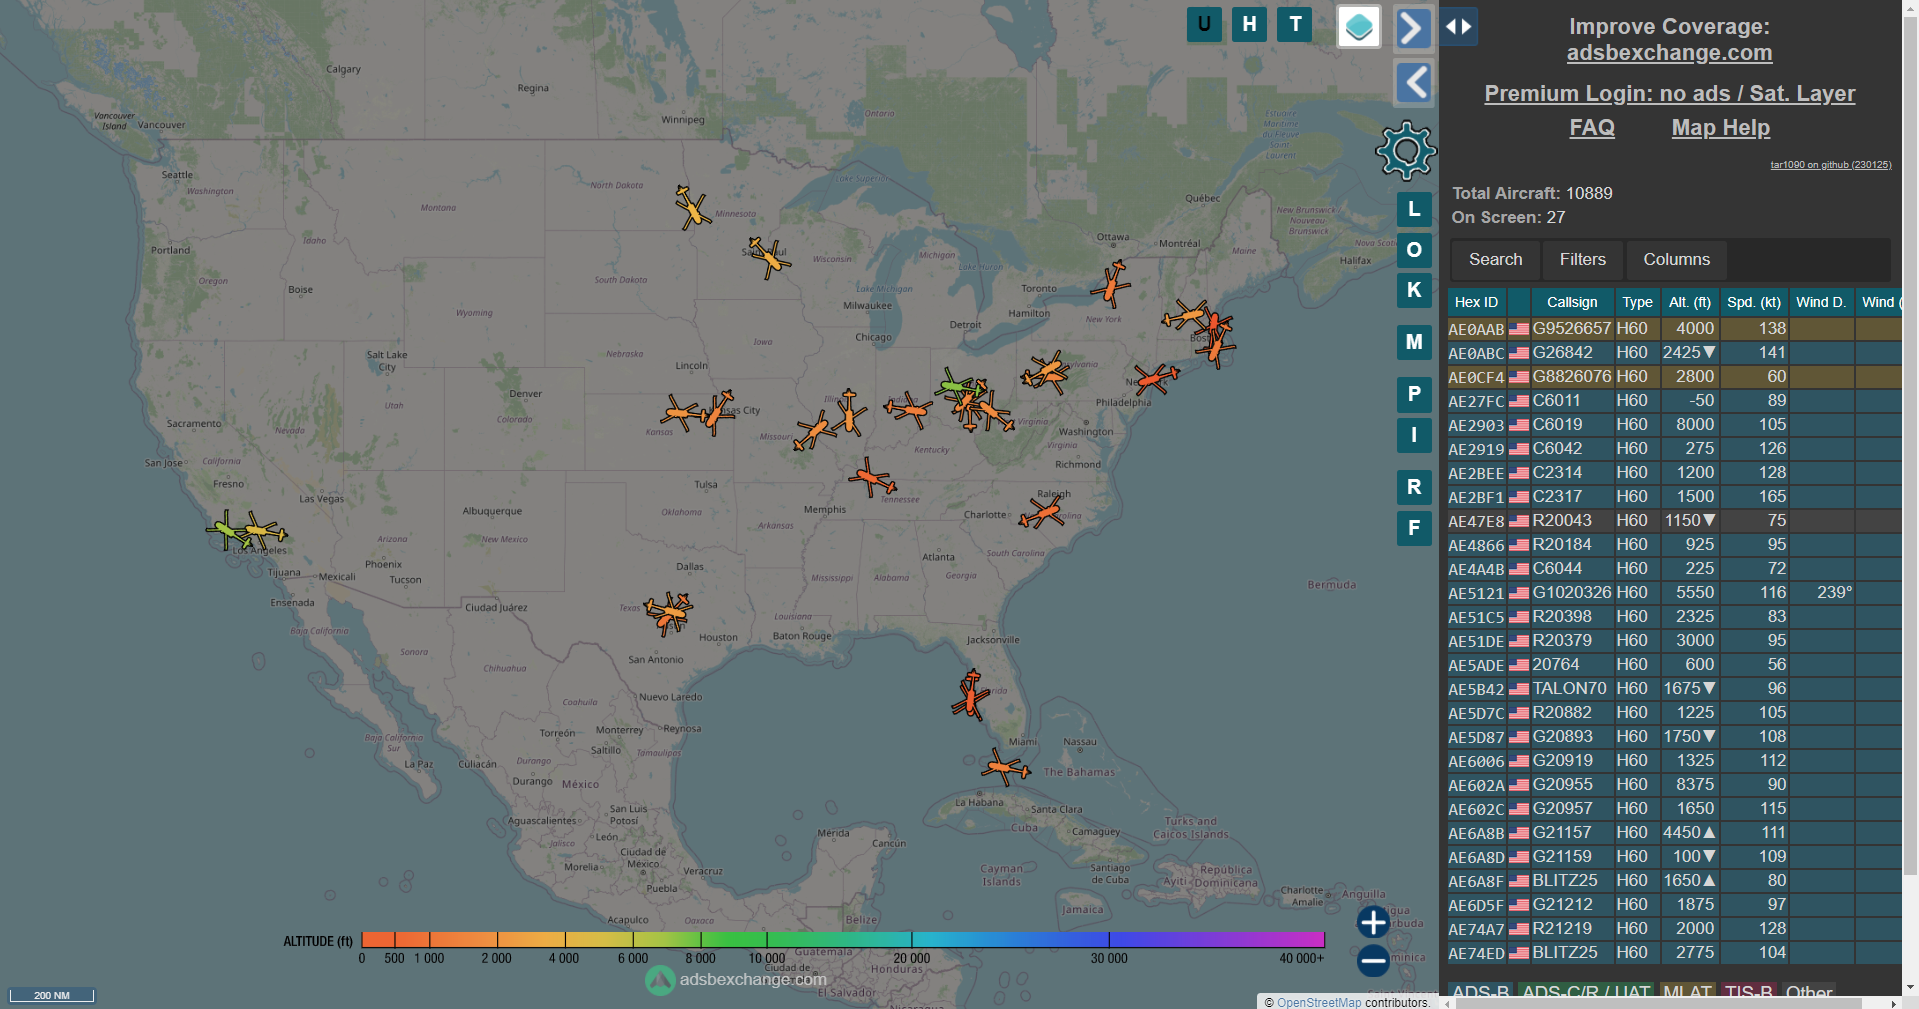1919x1009 pixels.
Task: Click the horizontal scrollbar under the table
Action: tap(1660, 1003)
